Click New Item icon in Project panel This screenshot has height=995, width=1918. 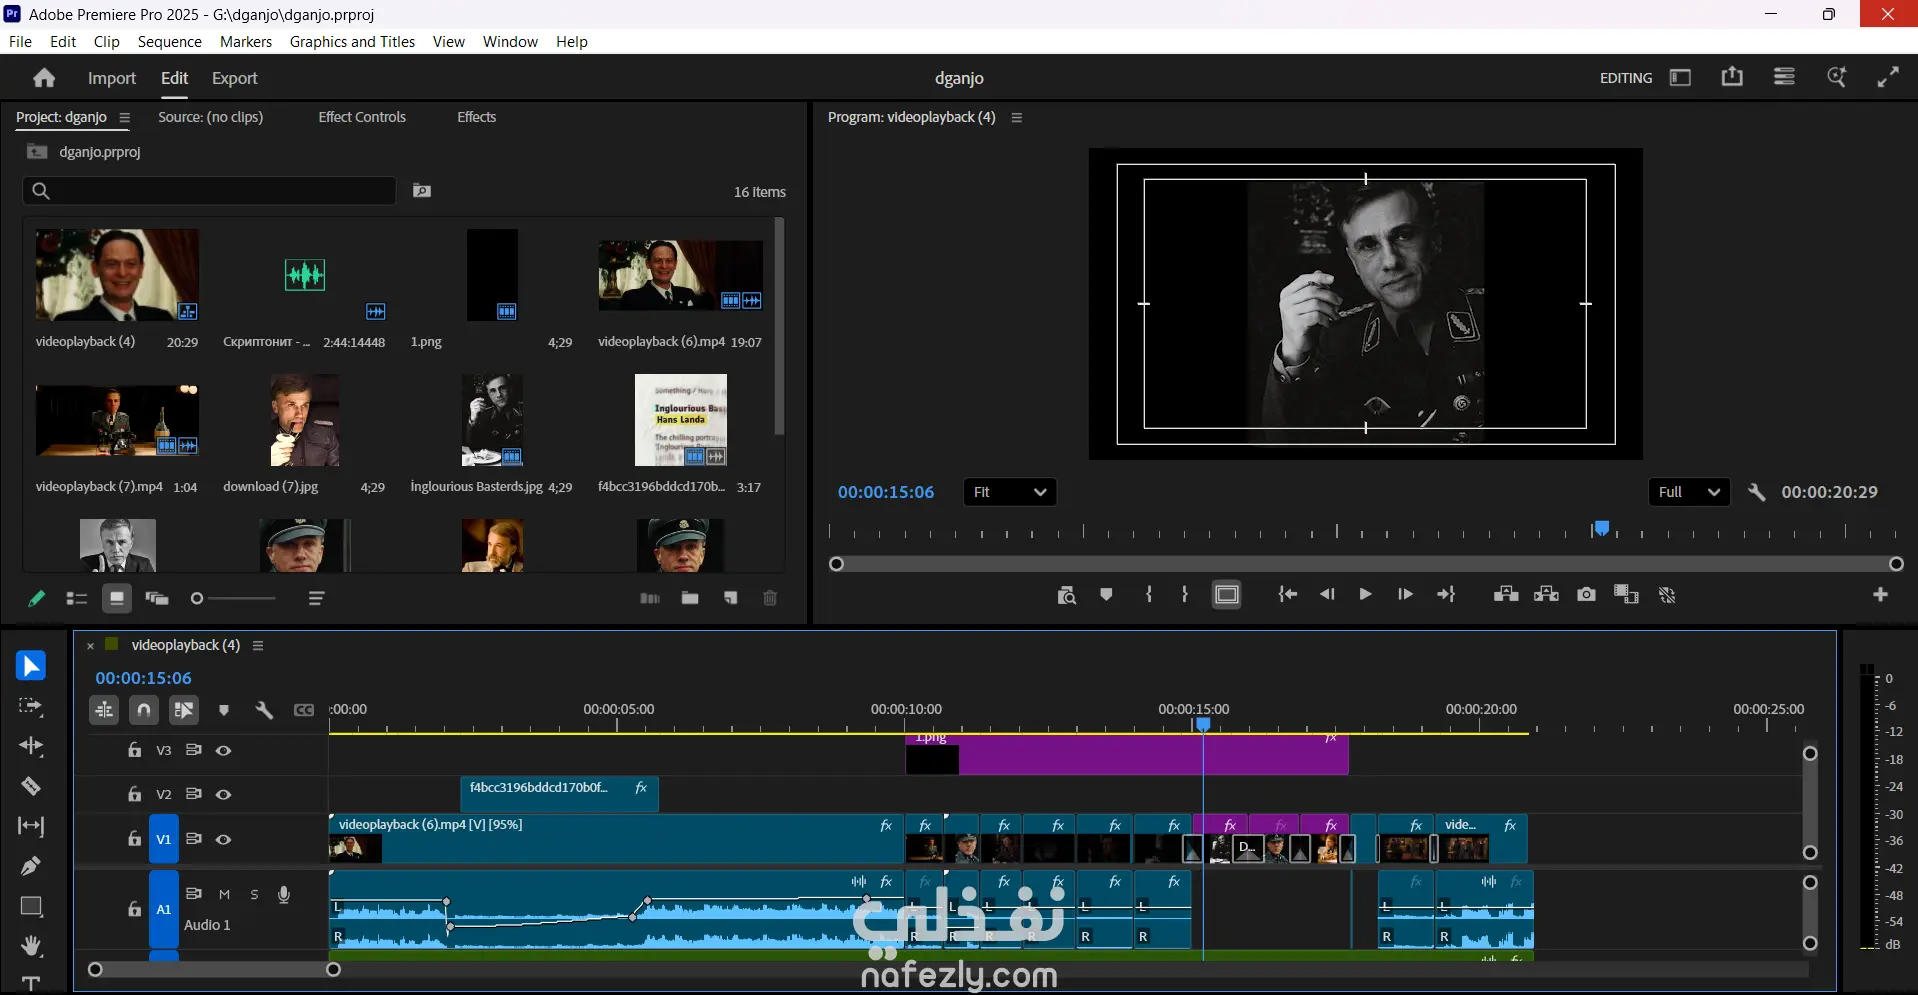(x=731, y=598)
